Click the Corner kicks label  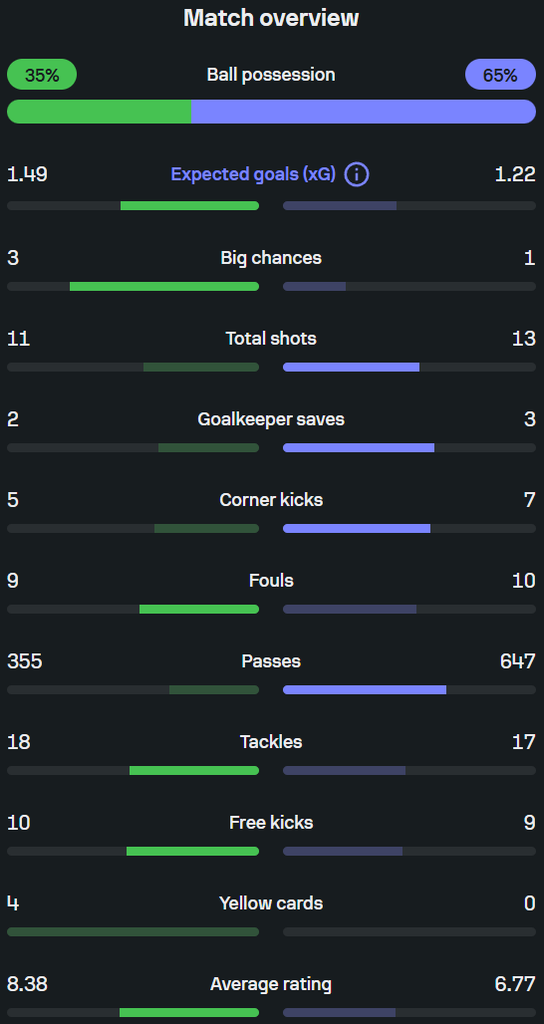[271, 500]
